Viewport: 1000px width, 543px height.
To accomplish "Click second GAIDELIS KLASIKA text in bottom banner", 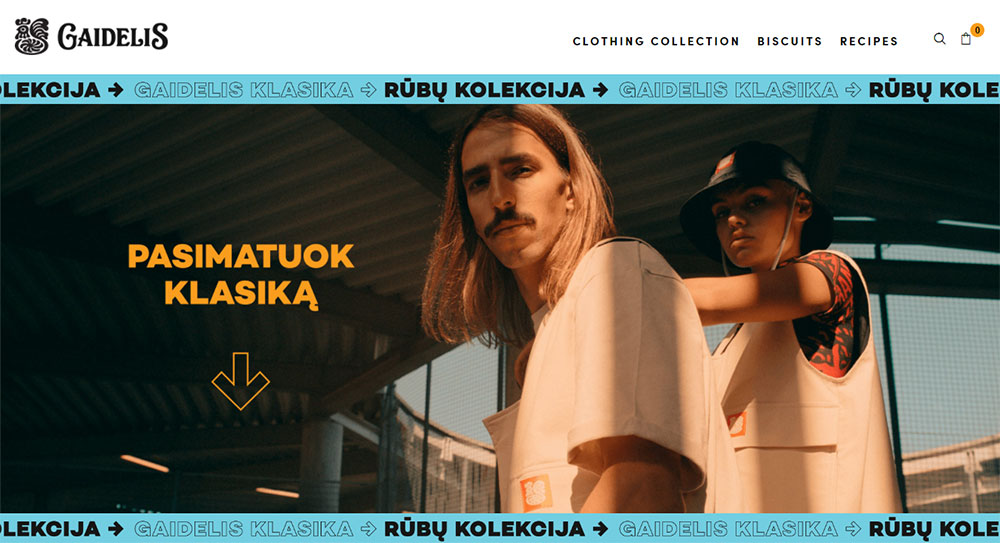I will pyautogui.click(x=728, y=529).
